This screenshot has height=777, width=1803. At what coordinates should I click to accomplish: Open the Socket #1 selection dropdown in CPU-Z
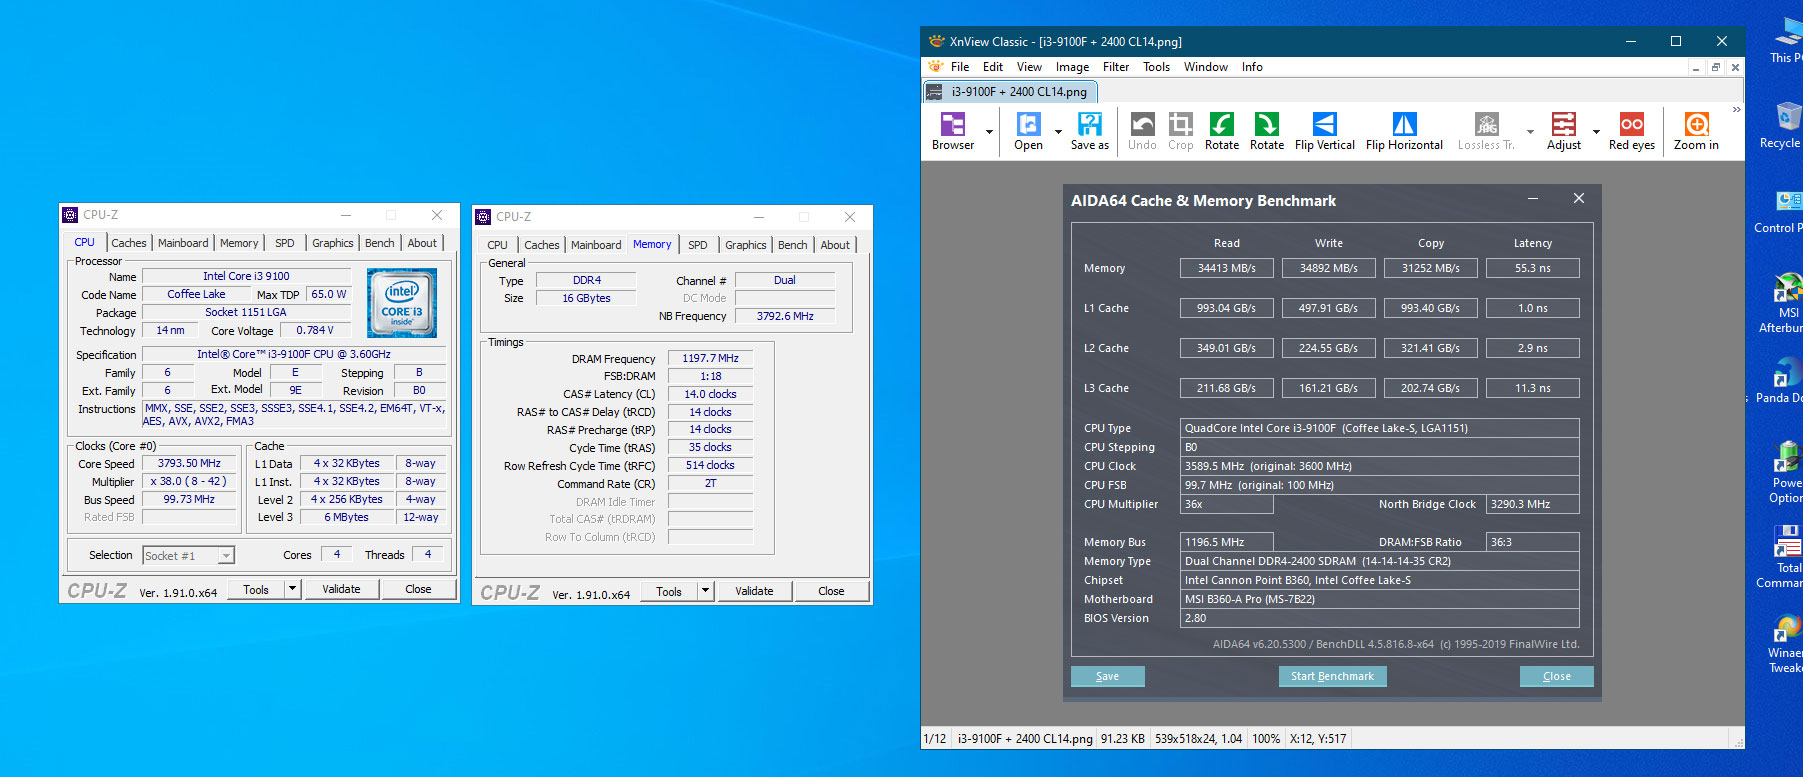(226, 556)
